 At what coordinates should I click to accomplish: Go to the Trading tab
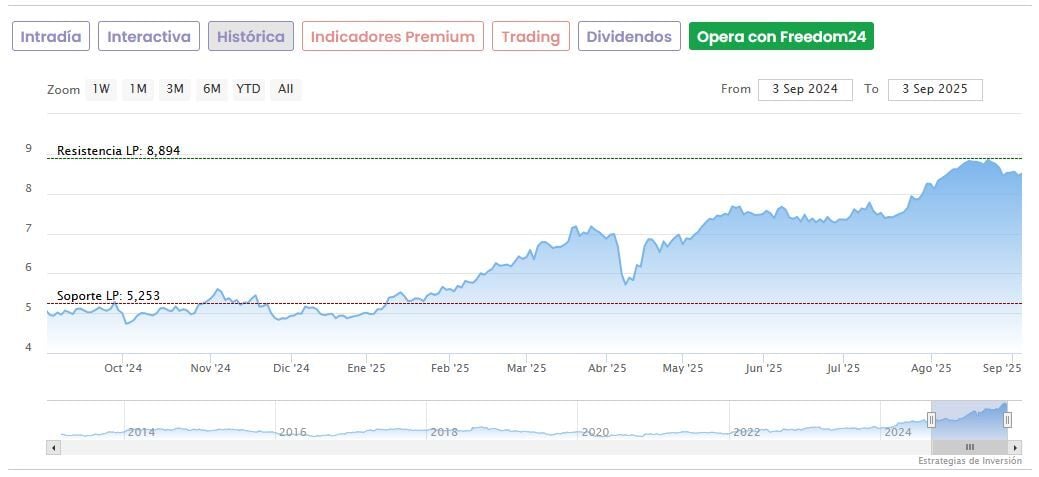click(531, 37)
